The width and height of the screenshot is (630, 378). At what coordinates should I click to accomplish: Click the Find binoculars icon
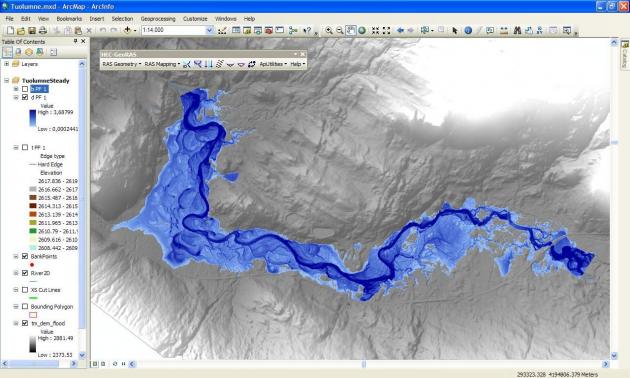[x=517, y=31]
